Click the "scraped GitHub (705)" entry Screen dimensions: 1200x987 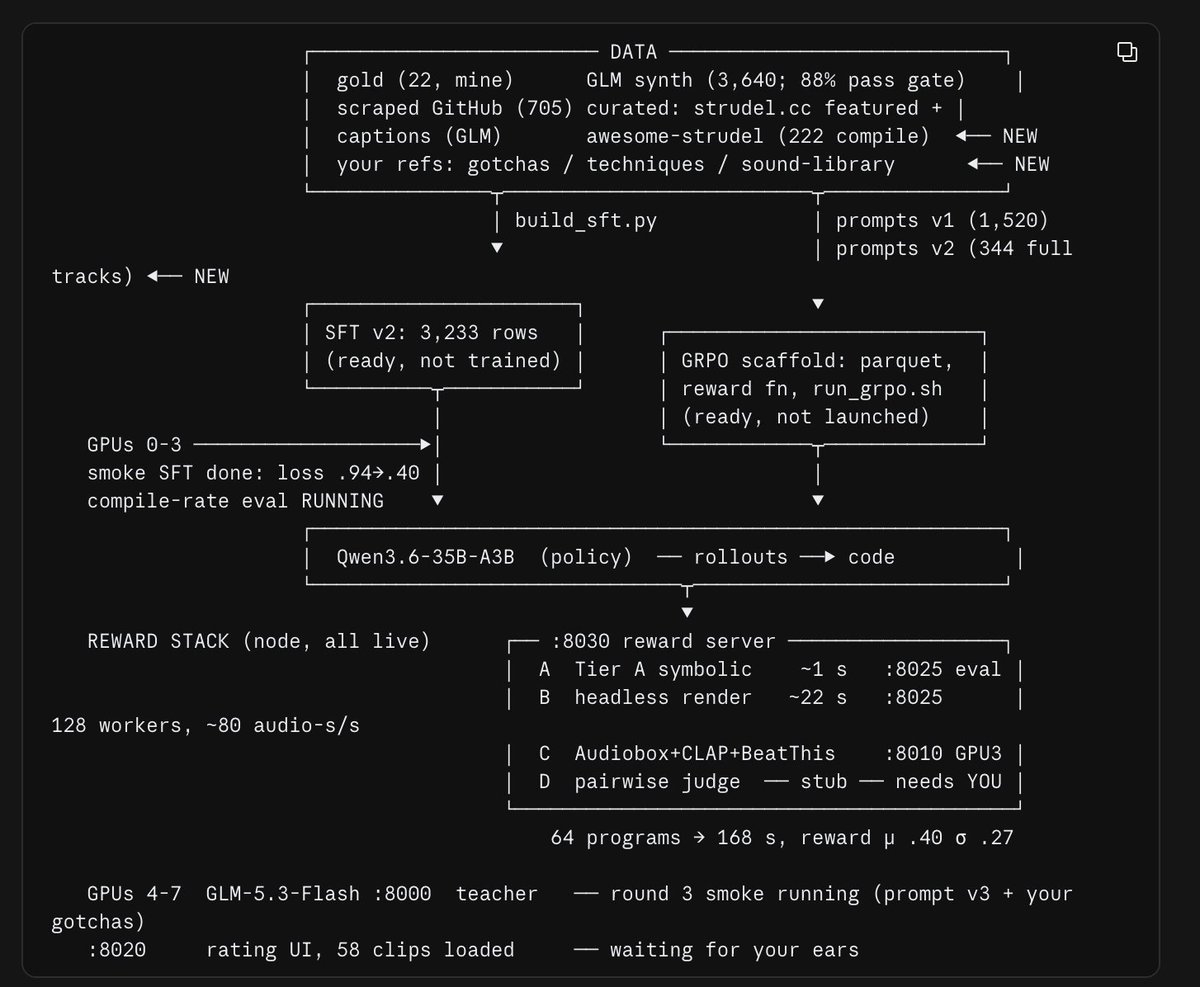pyautogui.click(x=455, y=108)
